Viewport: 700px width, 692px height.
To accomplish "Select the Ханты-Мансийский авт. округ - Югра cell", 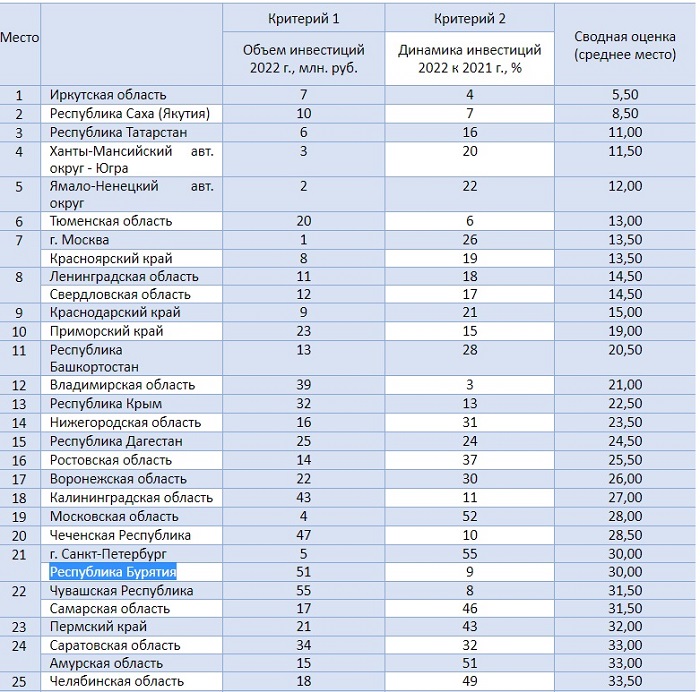I will (x=131, y=159).
